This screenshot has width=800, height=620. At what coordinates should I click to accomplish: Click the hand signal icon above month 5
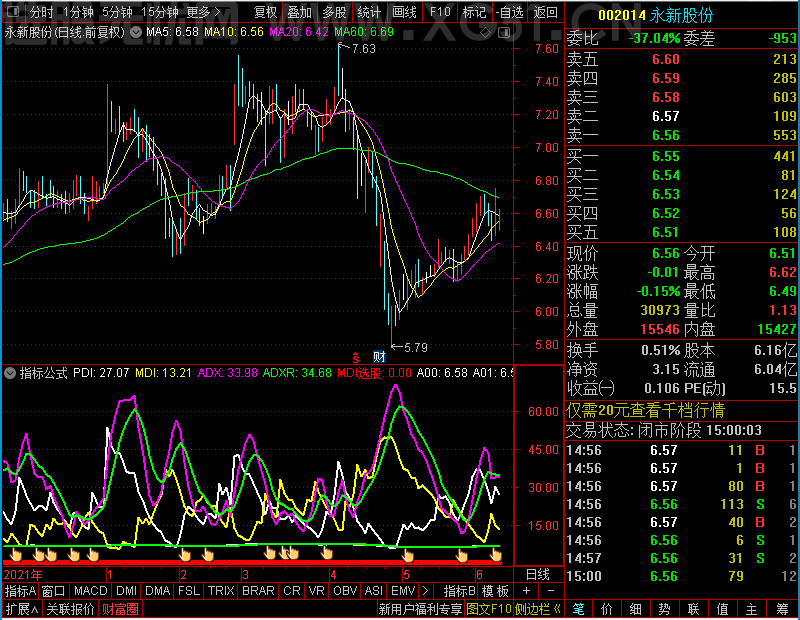pyautogui.click(x=408, y=555)
